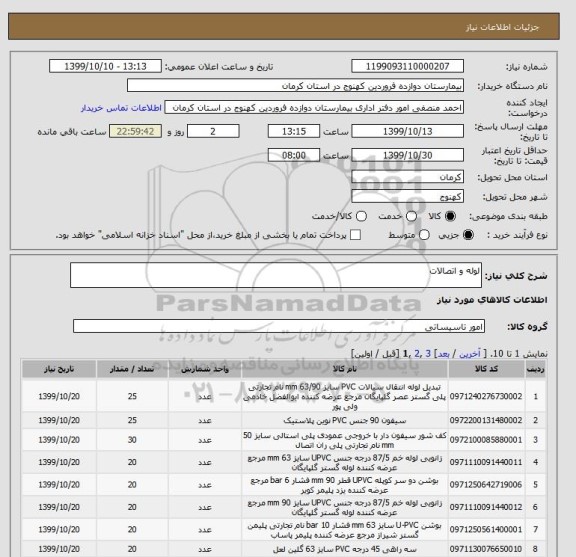Viewport: 576px width, 557px height.
Task: Click row 5 item name بوشن دو سر کوپله
Action: tap(345, 485)
